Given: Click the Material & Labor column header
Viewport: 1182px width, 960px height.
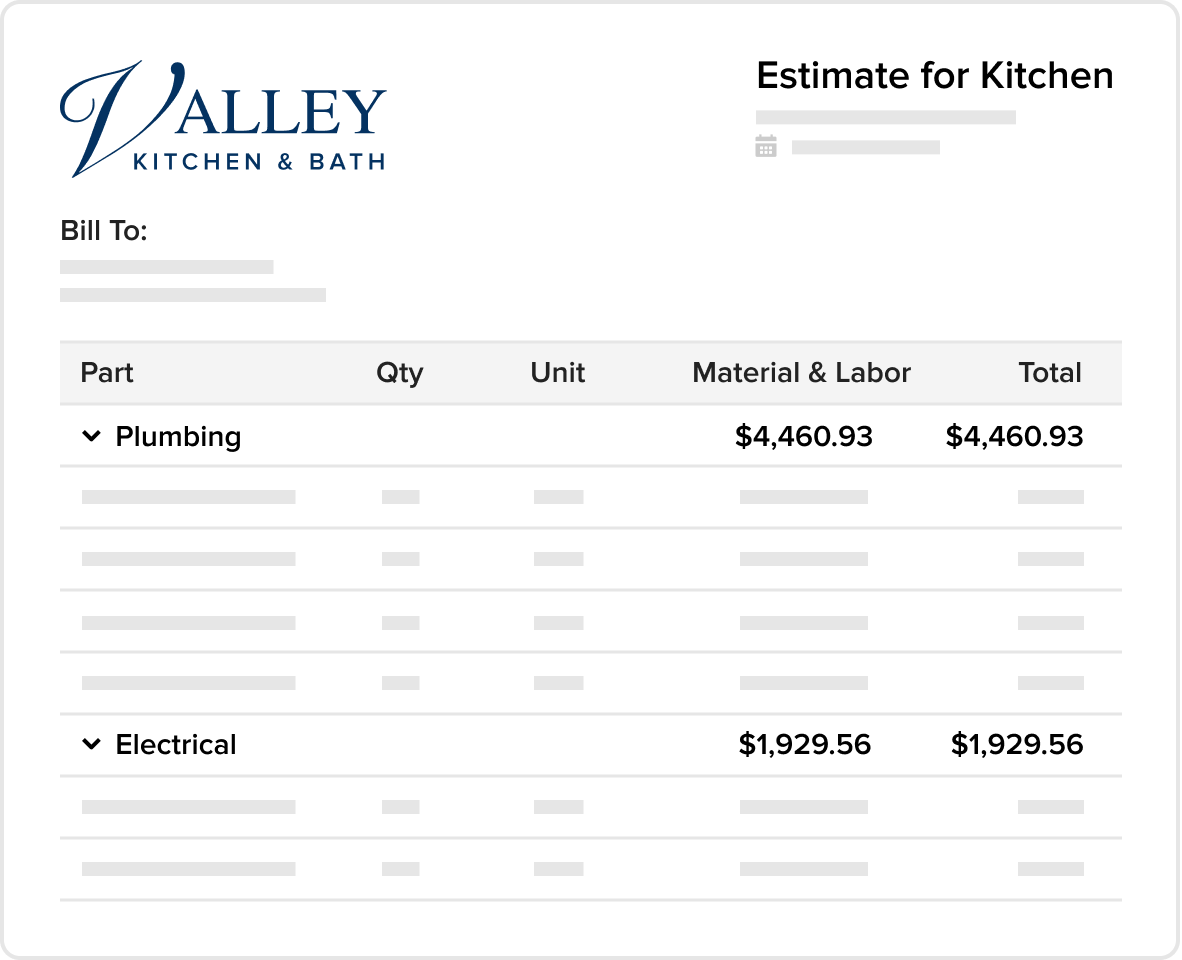Looking at the screenshot, I should click(801, 372).
